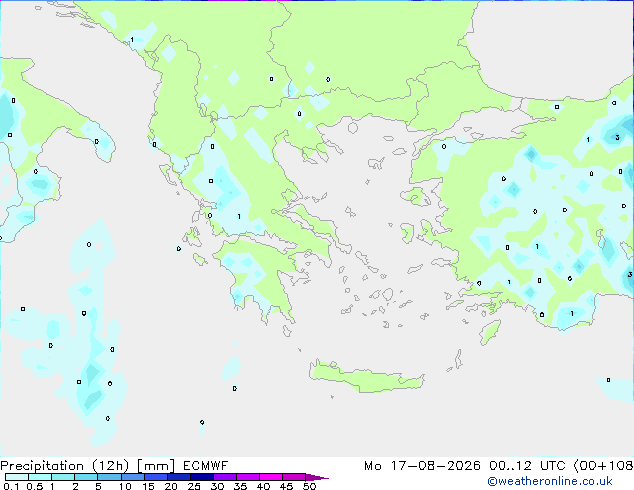This screenshot has width=634, height=490.
Task: Click the '15' legend tick label
Action: click(x=148, y=486)
